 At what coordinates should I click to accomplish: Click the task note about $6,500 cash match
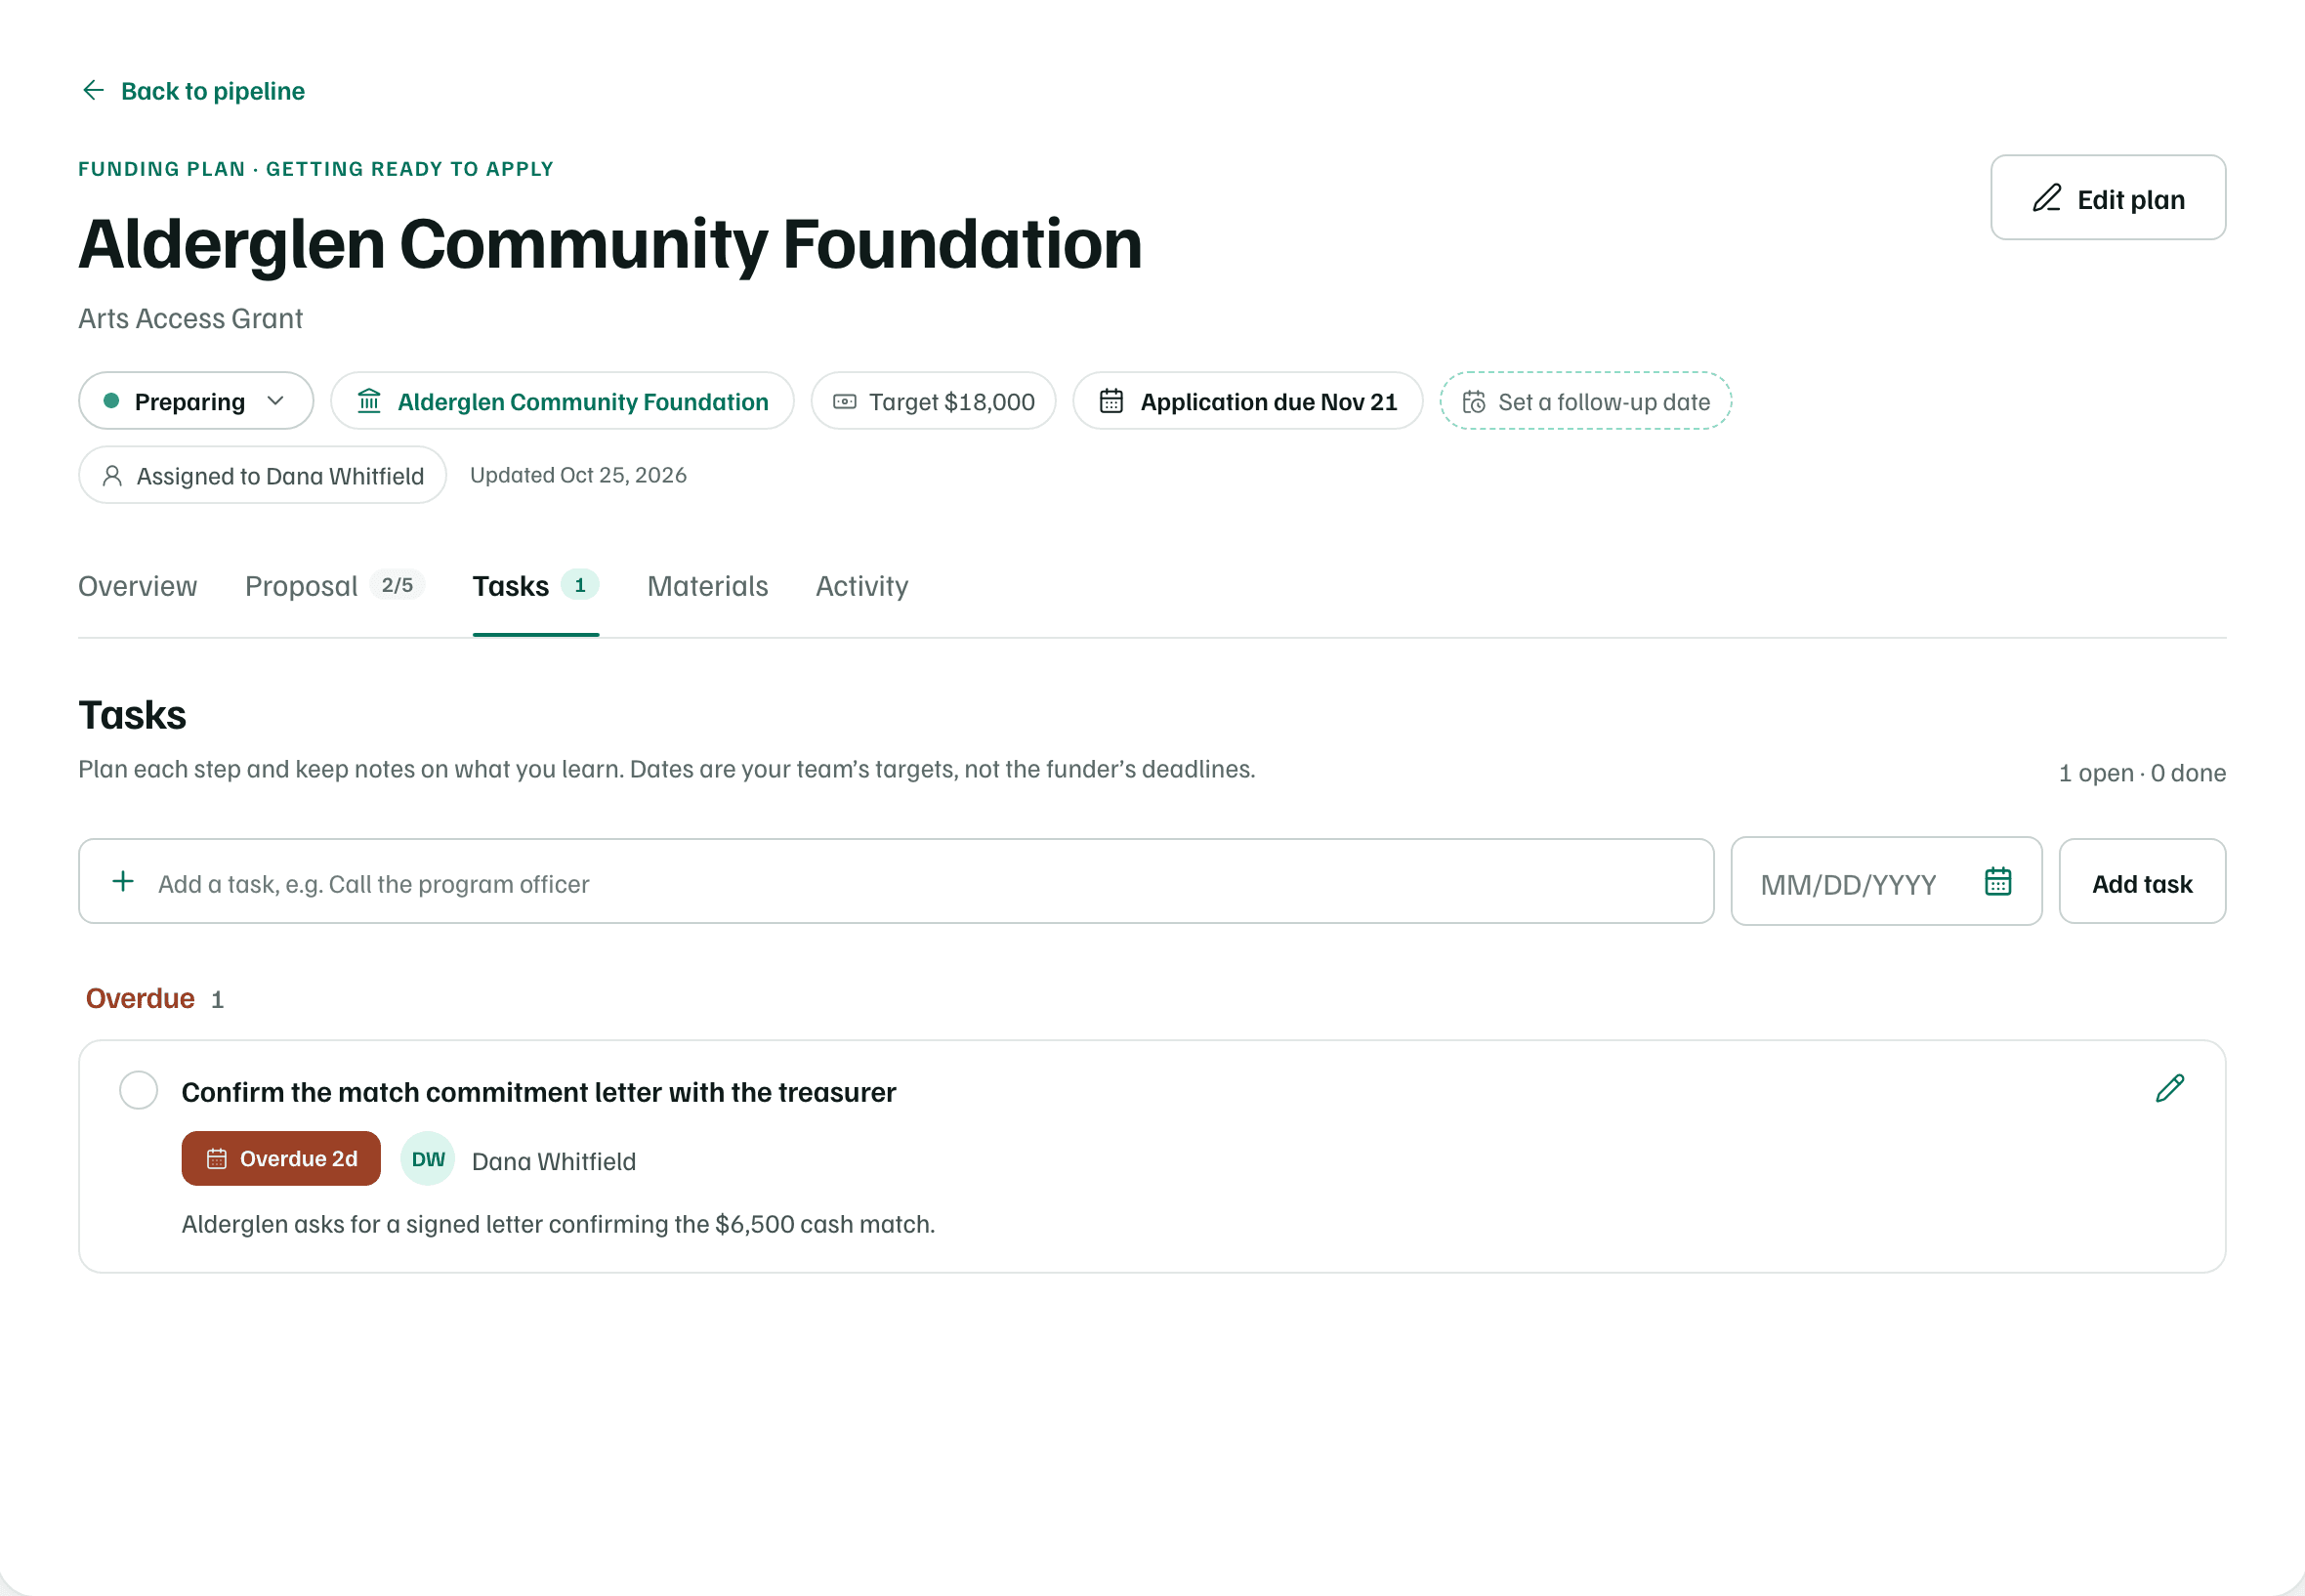[x=558, y=1224]
